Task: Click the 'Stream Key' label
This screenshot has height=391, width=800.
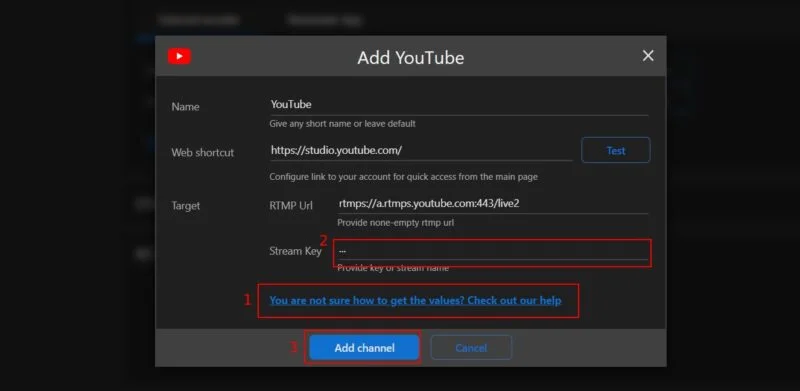Action: pos(295,251)
